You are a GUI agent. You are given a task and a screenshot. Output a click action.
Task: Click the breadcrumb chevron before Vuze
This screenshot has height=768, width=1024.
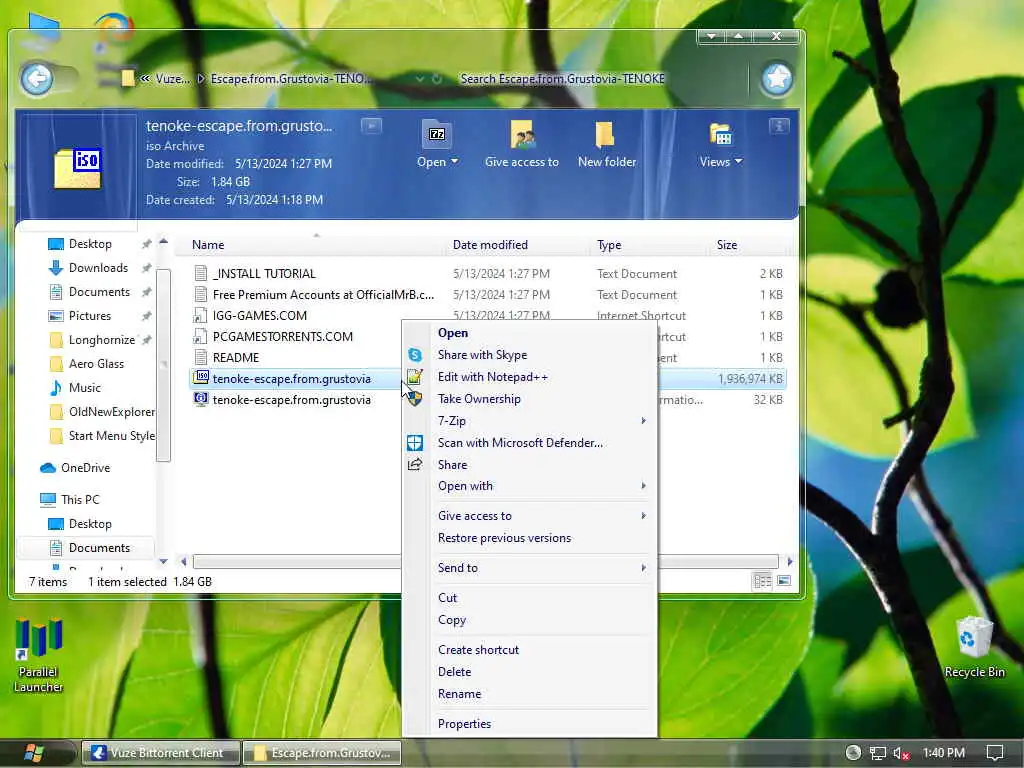click(145, 79)
